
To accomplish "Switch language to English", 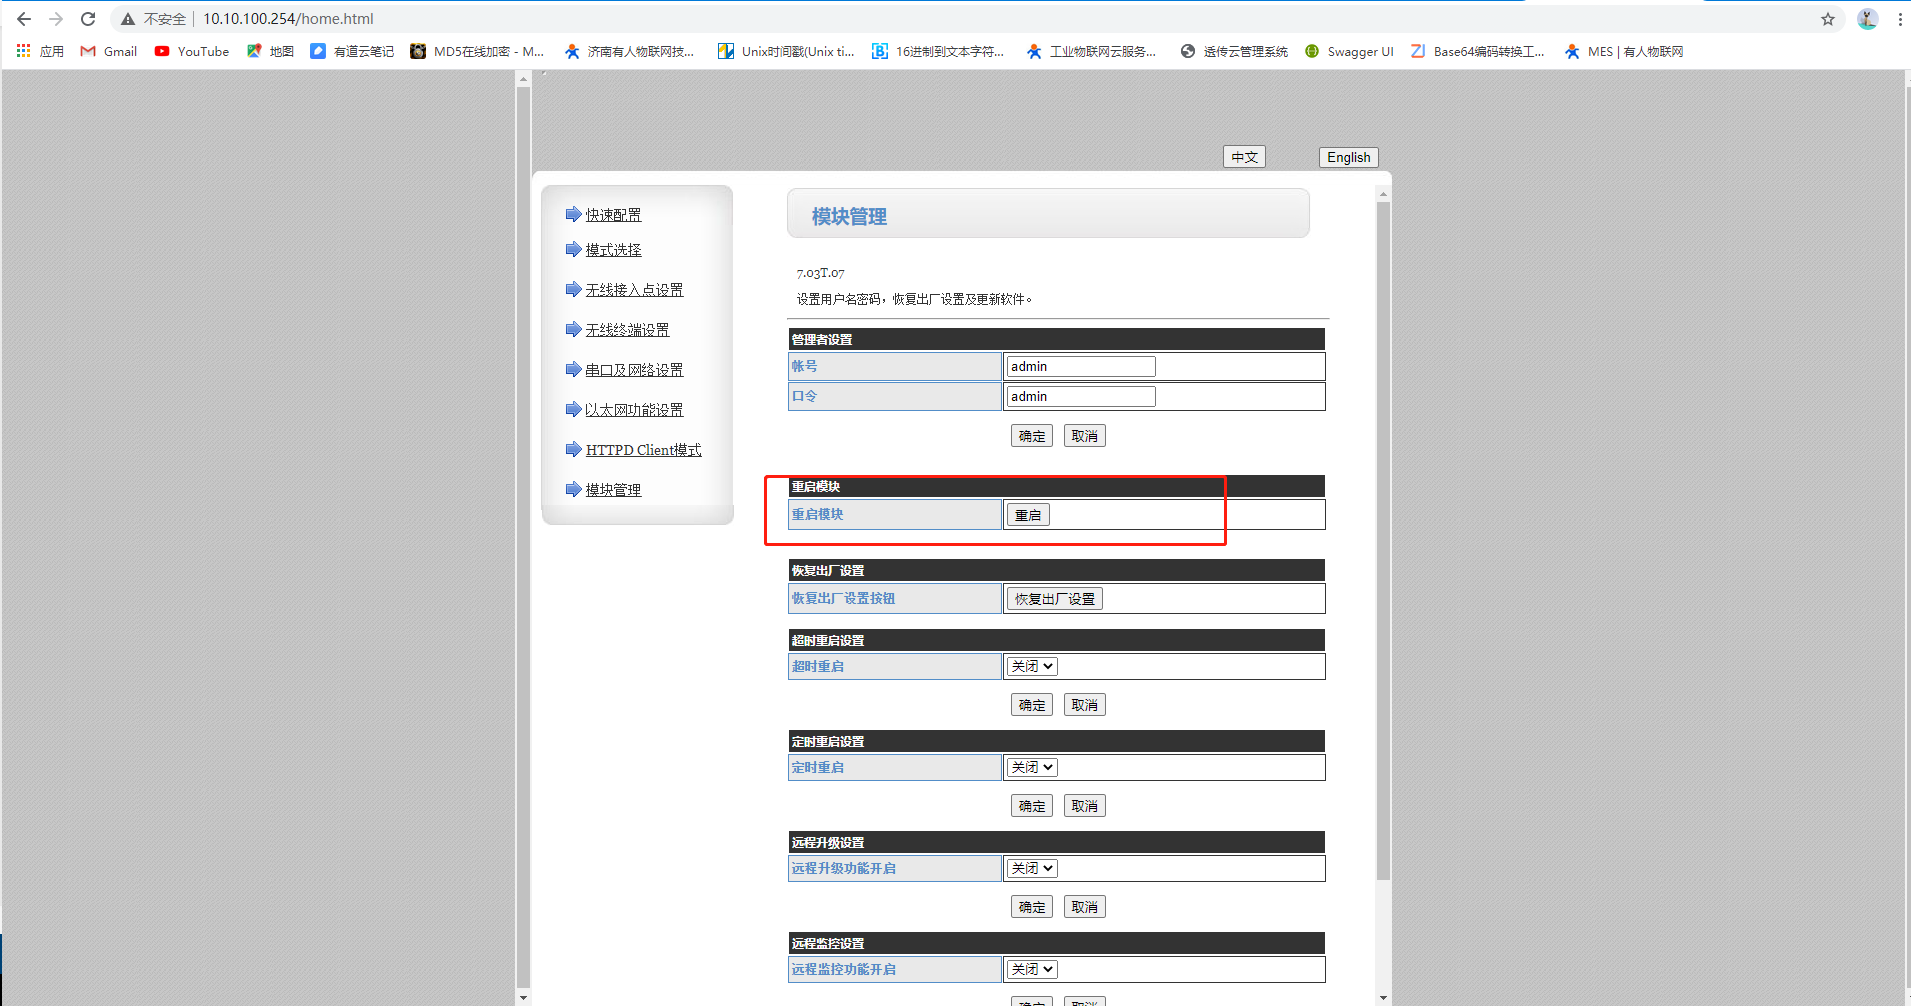I will 1348,157.
